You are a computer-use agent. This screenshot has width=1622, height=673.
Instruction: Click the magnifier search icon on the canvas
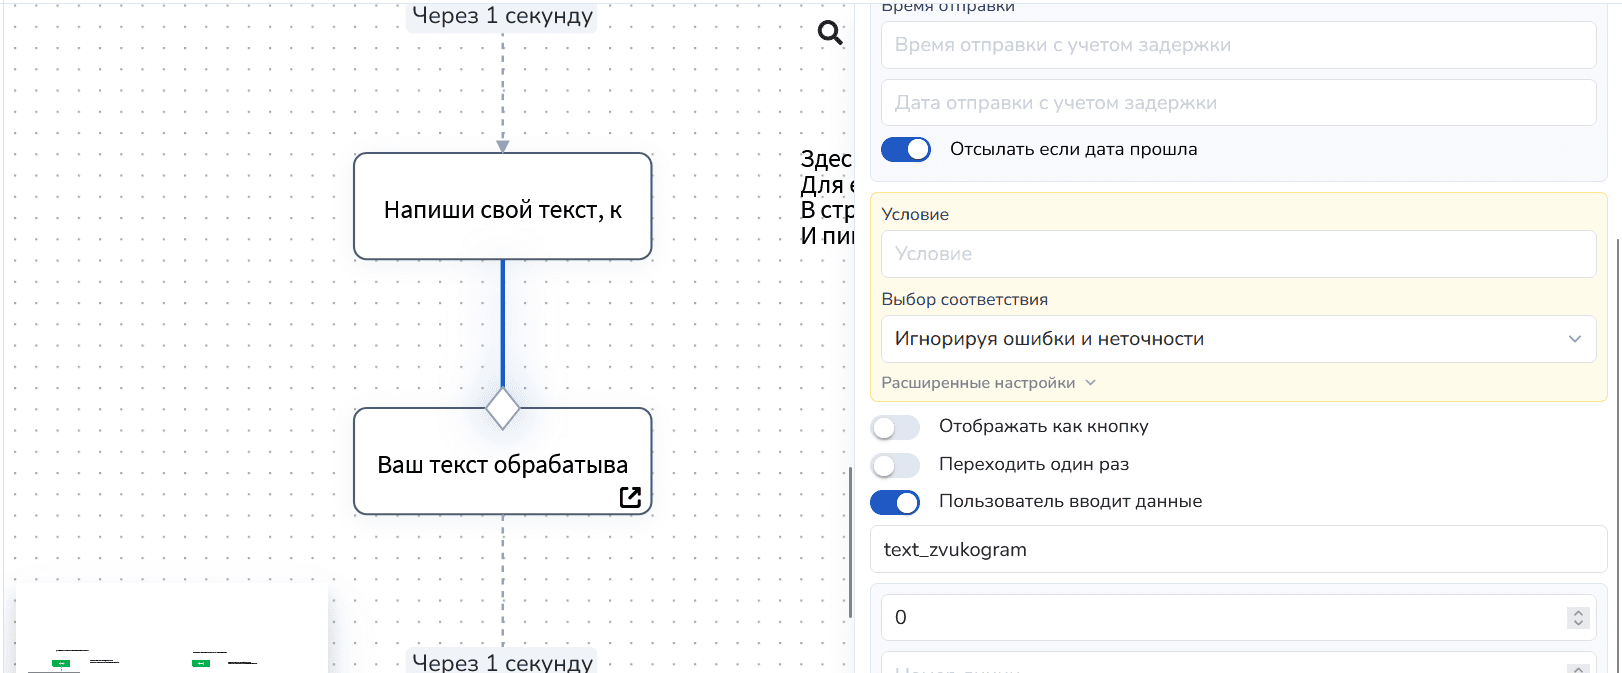pos(830,33)
